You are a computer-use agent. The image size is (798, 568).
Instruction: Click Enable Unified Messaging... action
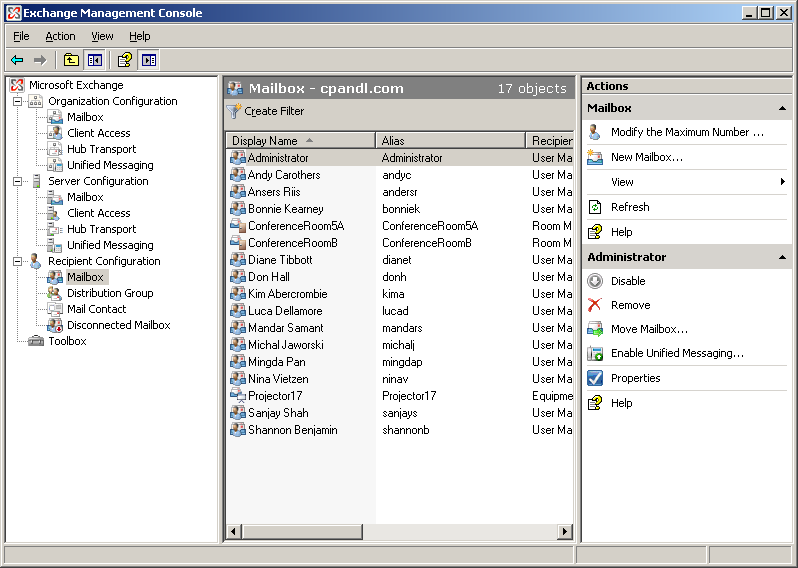click(x=677, y=353)
